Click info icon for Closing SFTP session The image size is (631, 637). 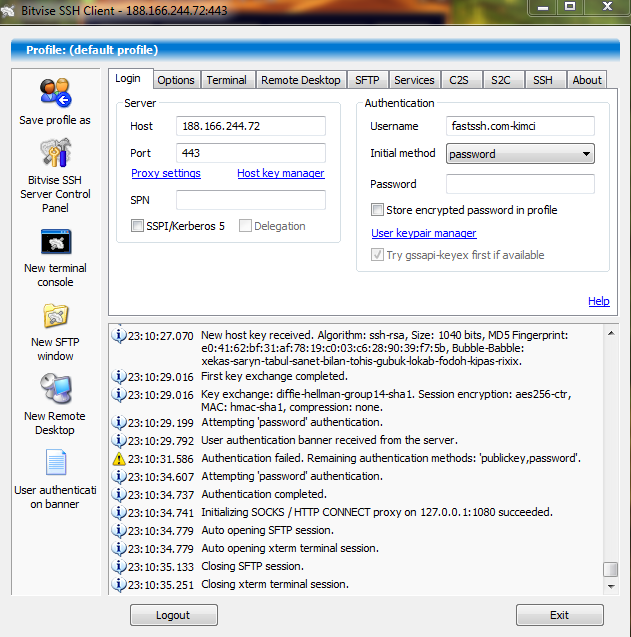[119, 566]
